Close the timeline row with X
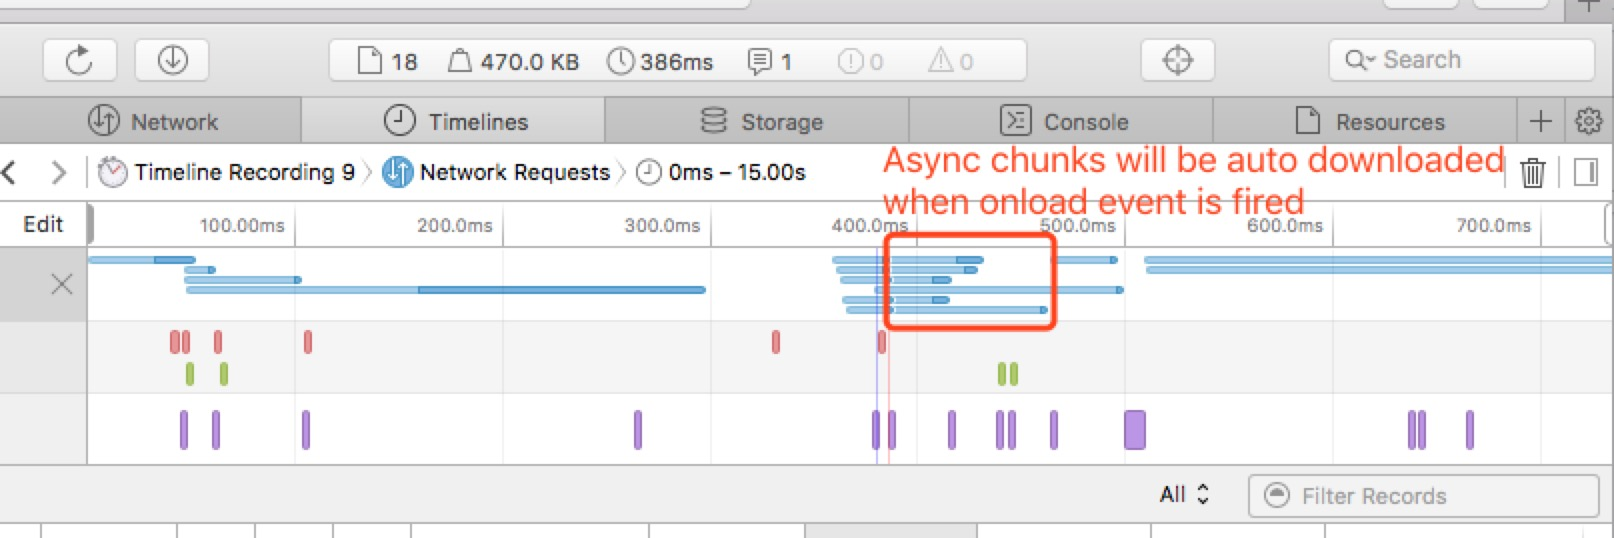The image size is (1614, 538). point(61,284)
